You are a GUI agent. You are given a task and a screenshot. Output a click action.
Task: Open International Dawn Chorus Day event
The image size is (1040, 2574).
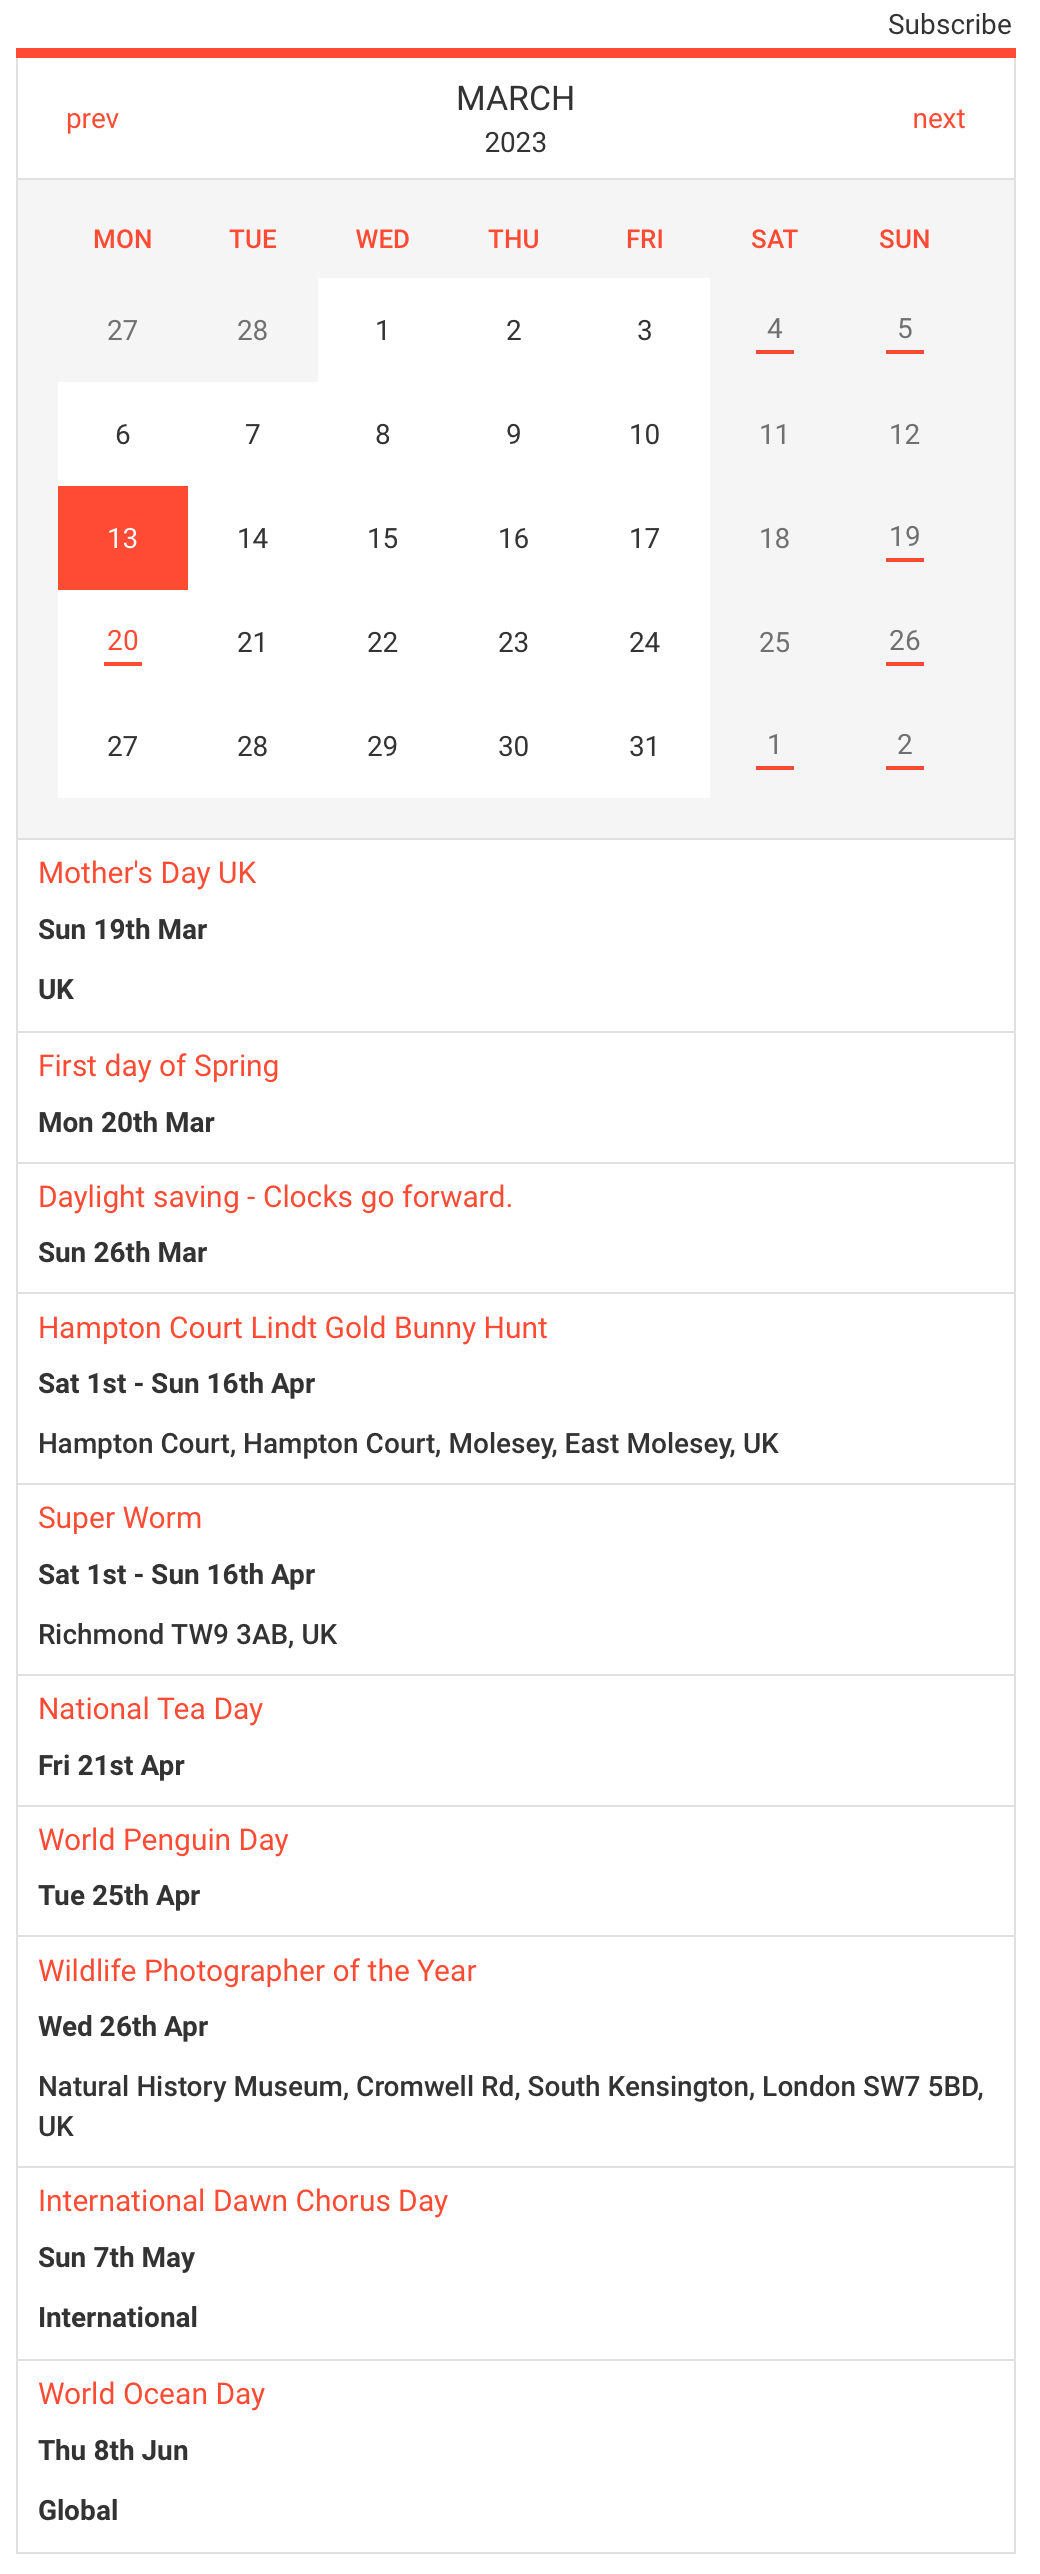pos(243,2201)
